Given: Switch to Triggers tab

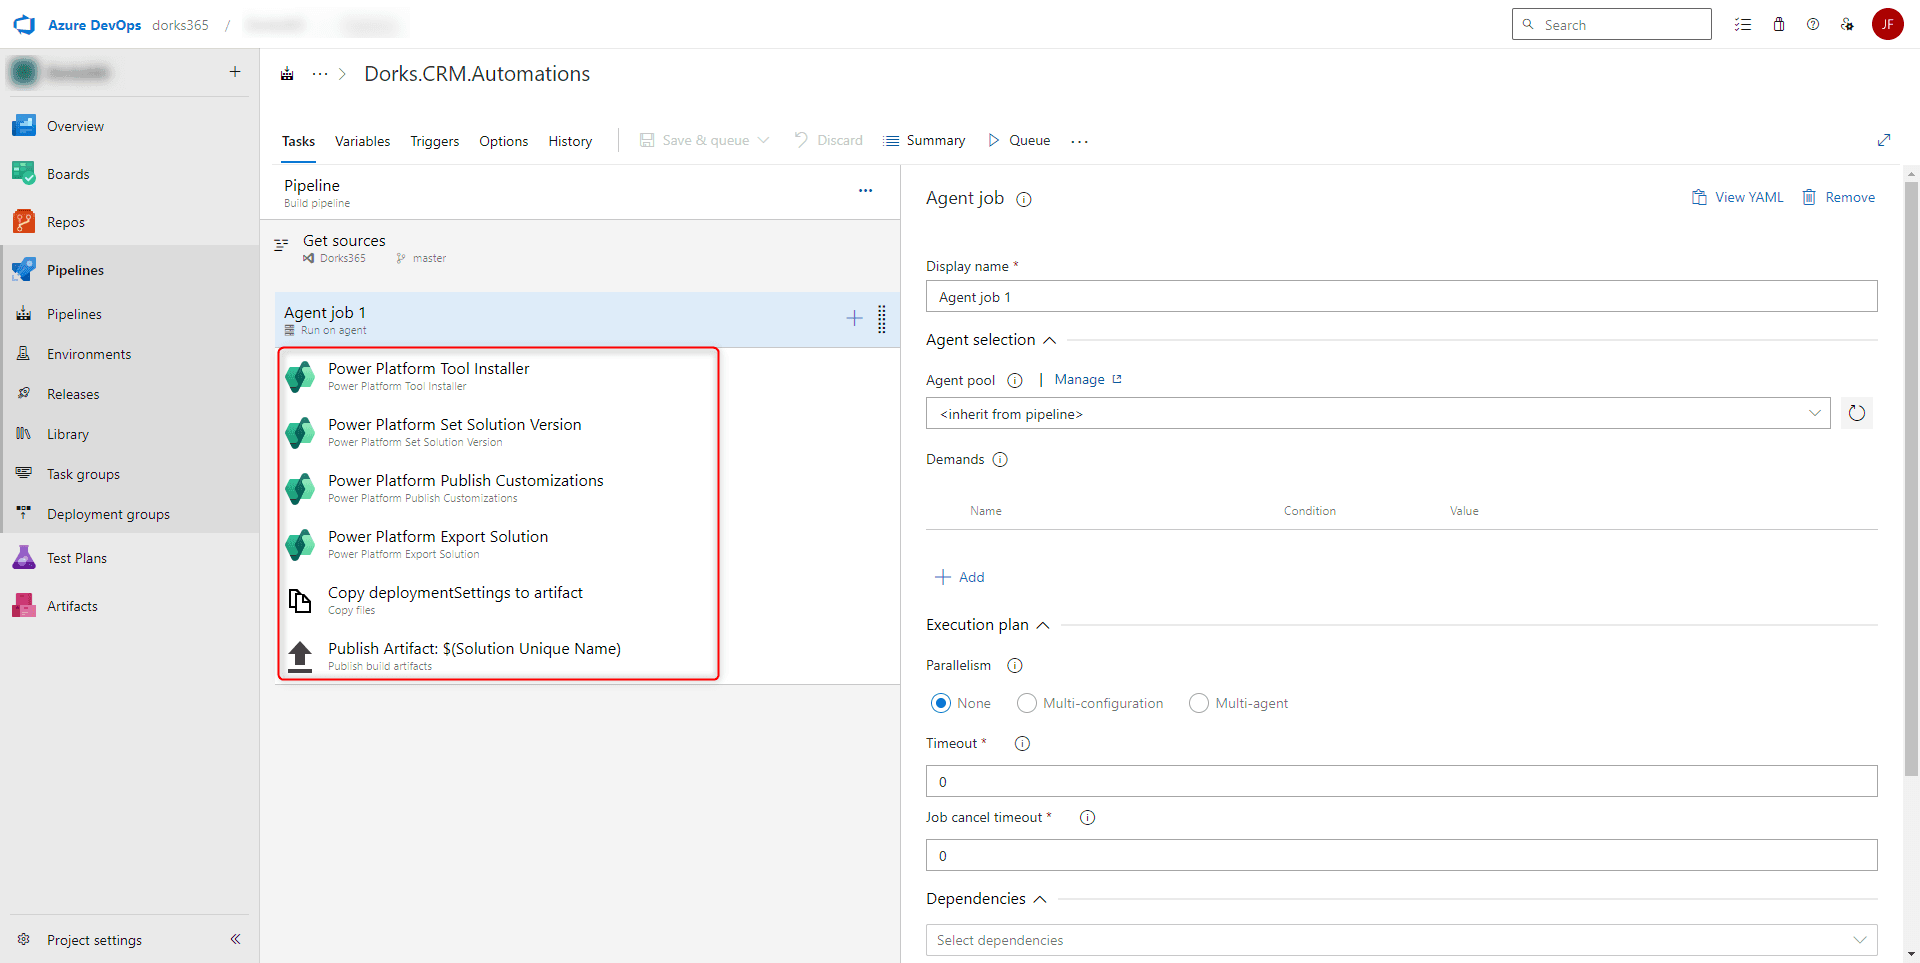Looking at the screenshot, I should point(435,141).
